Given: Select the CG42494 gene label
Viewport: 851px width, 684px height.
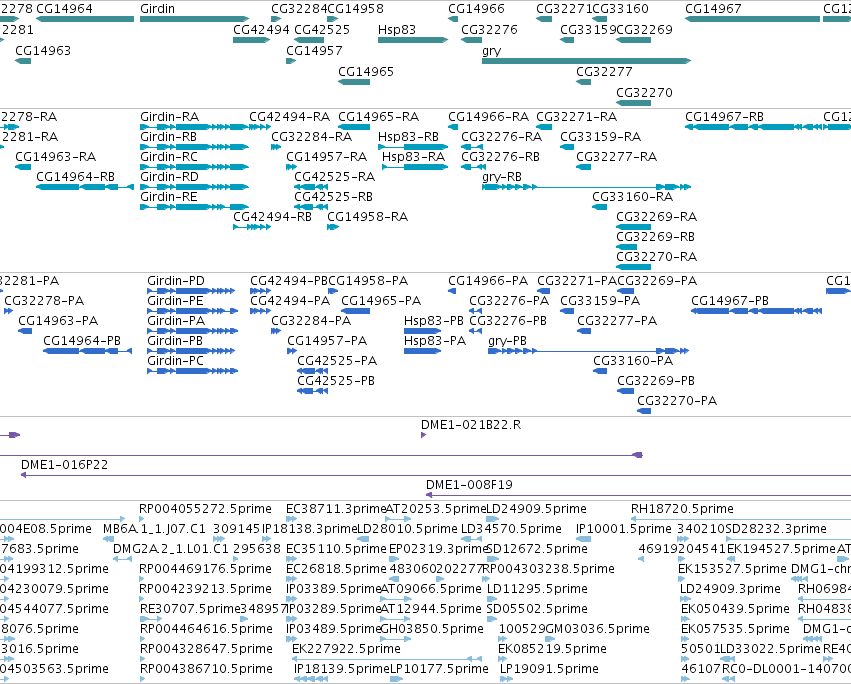Looking at the screenshot, I should 261,29.
